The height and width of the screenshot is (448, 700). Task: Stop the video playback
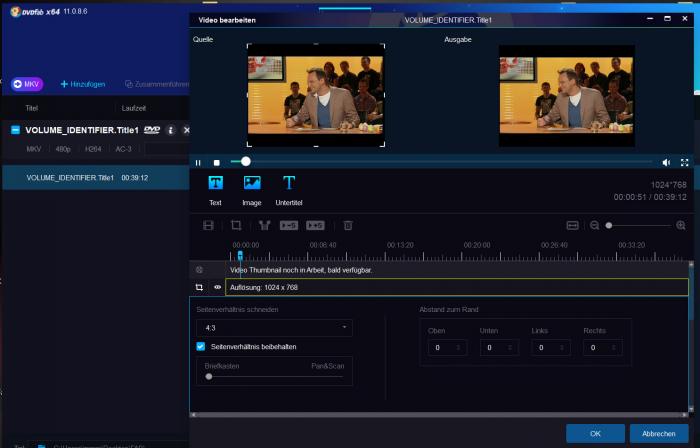[216, 162]
